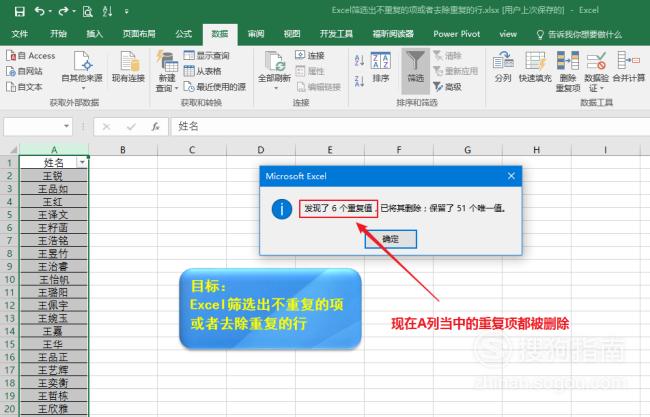
Task: Open the 新建查询 dropdown
Action: point(167,70)
